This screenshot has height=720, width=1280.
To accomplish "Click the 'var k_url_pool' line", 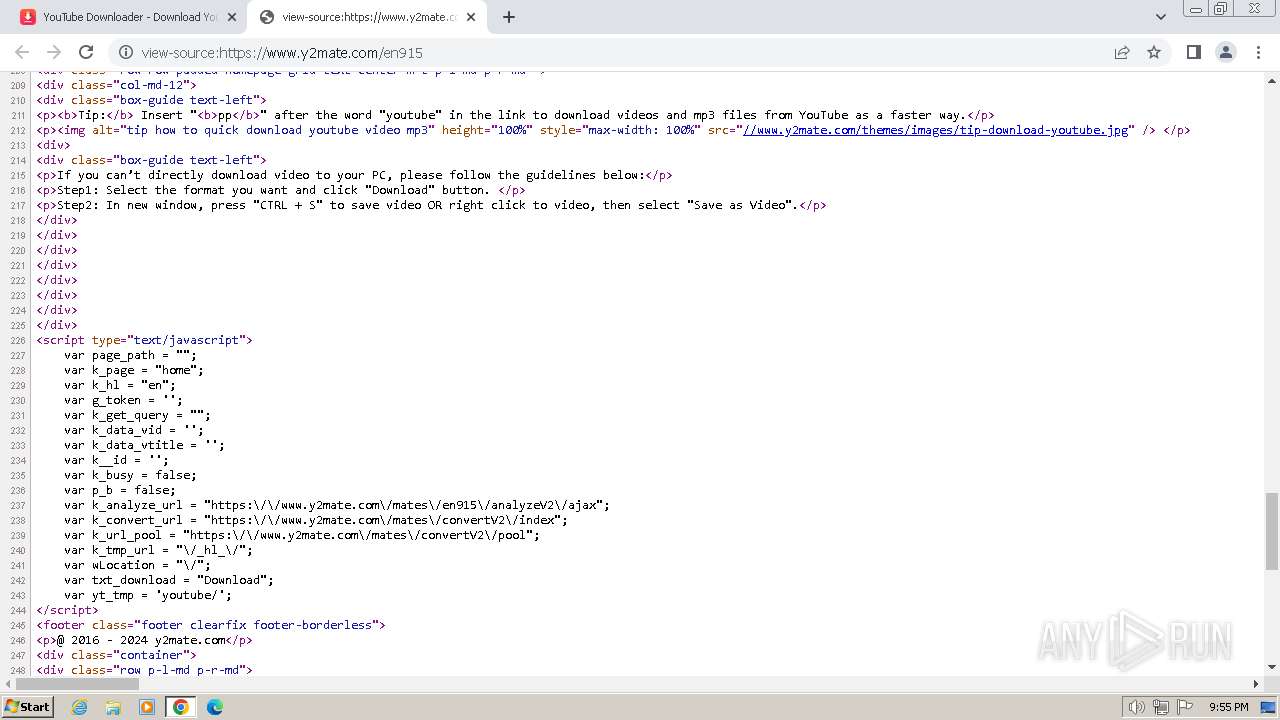I will pyautogui.click(x=302, y=535).
